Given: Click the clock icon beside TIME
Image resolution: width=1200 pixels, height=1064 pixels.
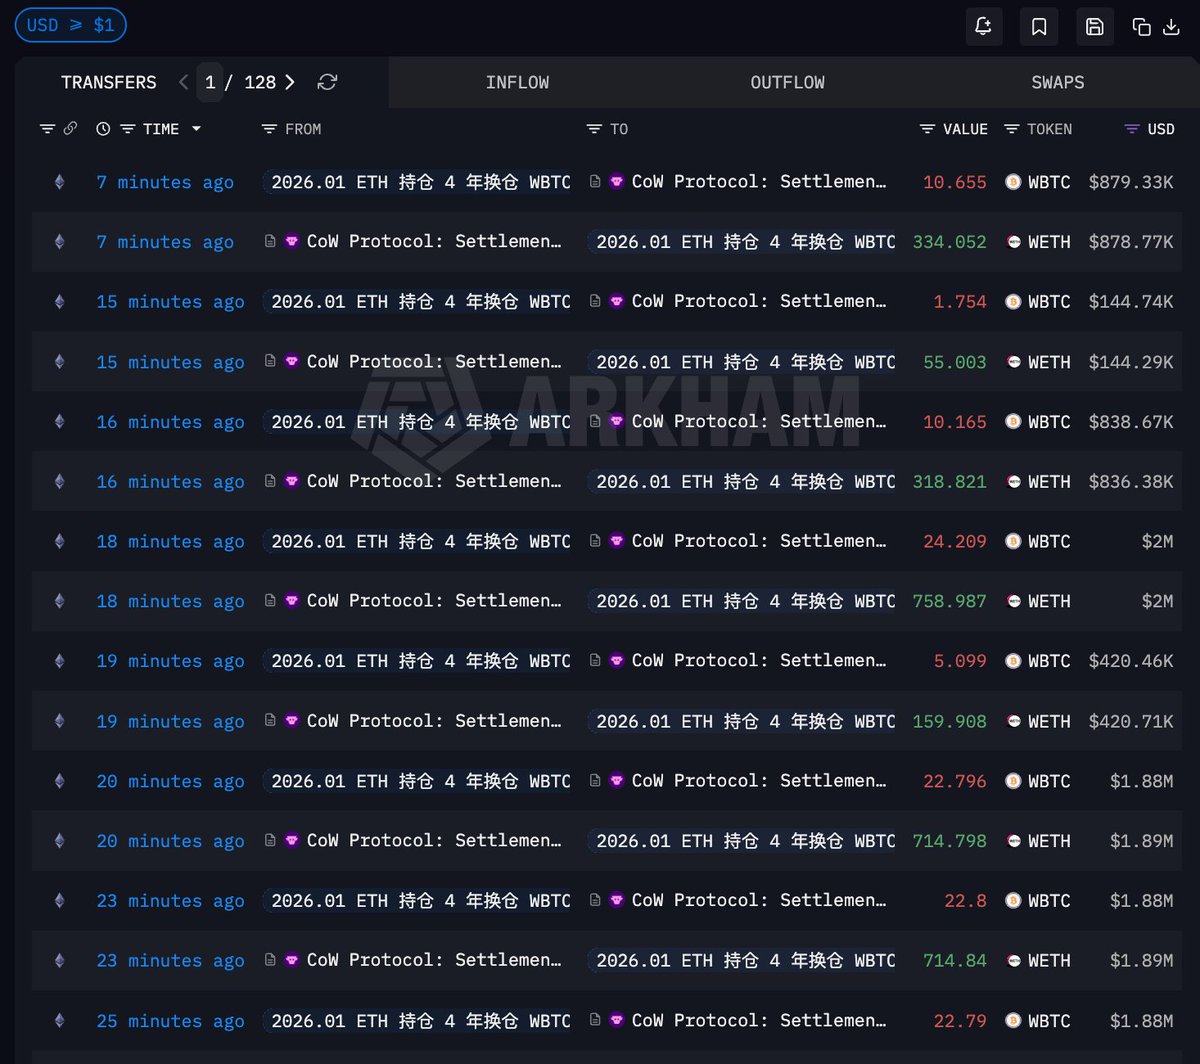Looking at the screenshot, I should [103, 129].
